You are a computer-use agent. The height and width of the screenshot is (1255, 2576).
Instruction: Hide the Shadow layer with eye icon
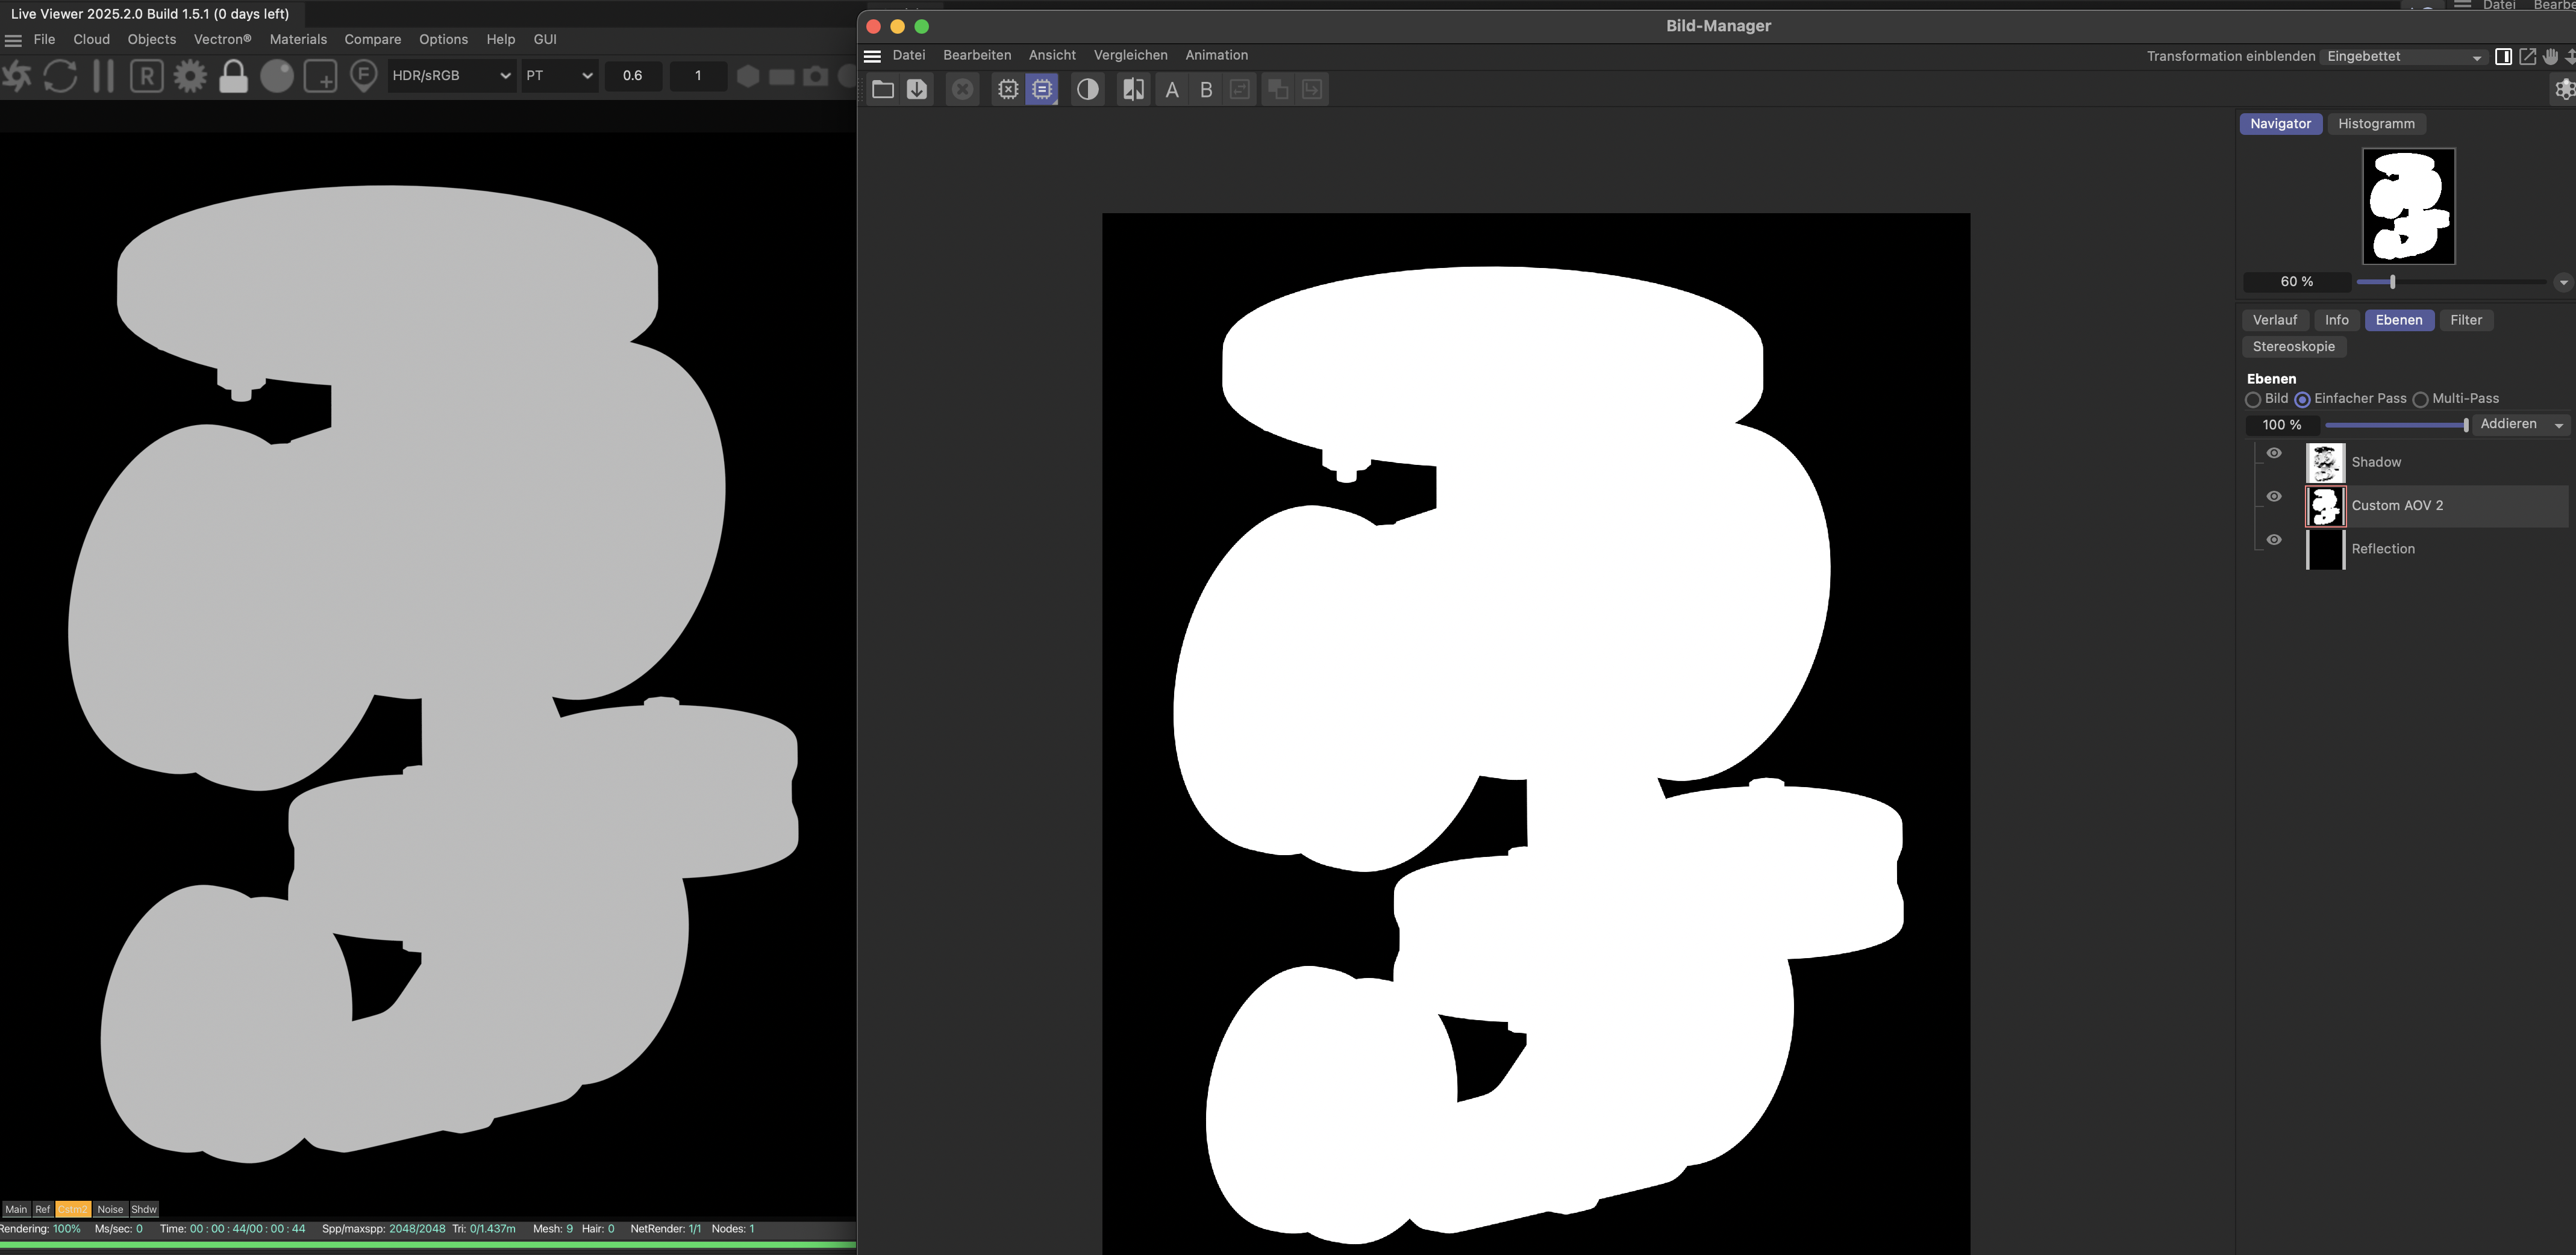[2273, 453]
